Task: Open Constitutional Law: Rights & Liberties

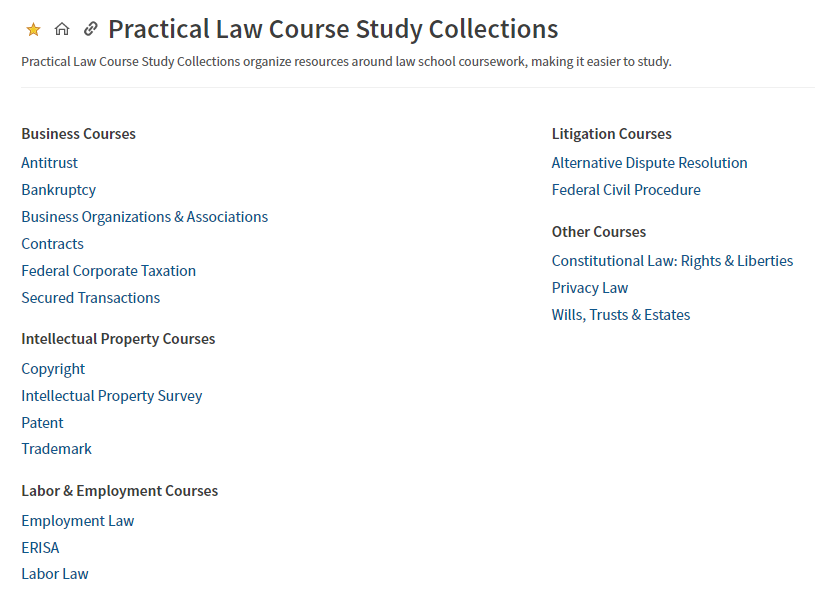Action: [672, 261]
